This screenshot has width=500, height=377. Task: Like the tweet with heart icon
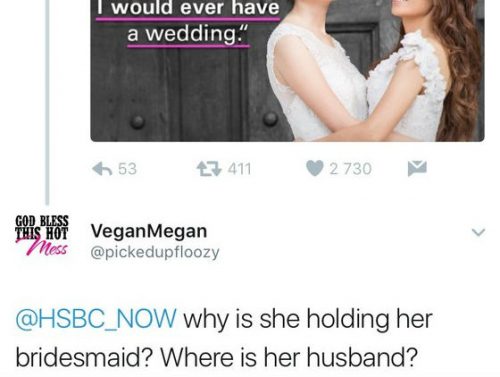click(x=315, y=168)
